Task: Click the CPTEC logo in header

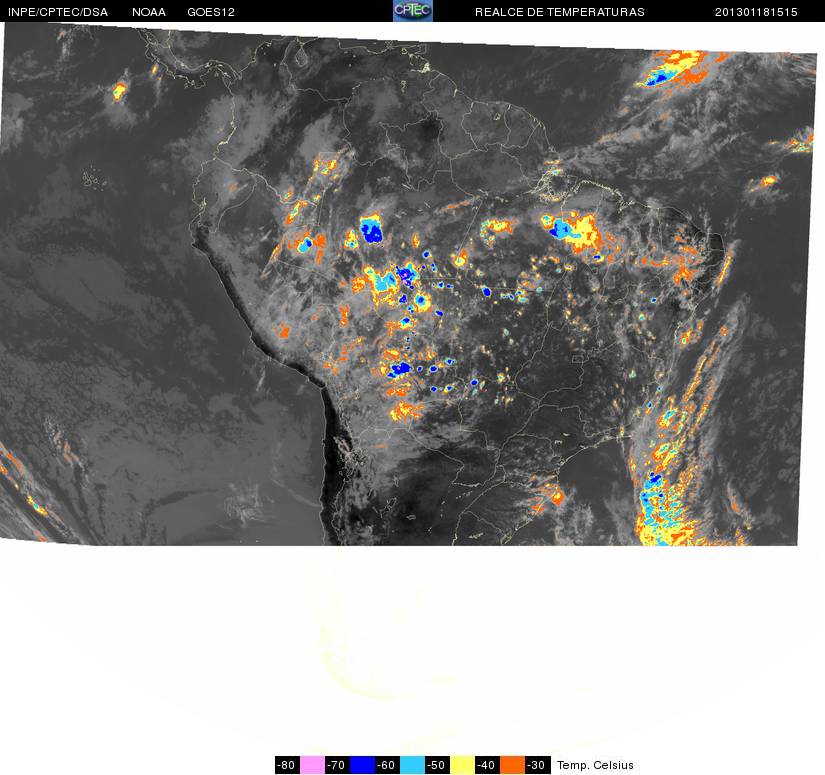Action: pyautogui.click(x=413, y=11)
